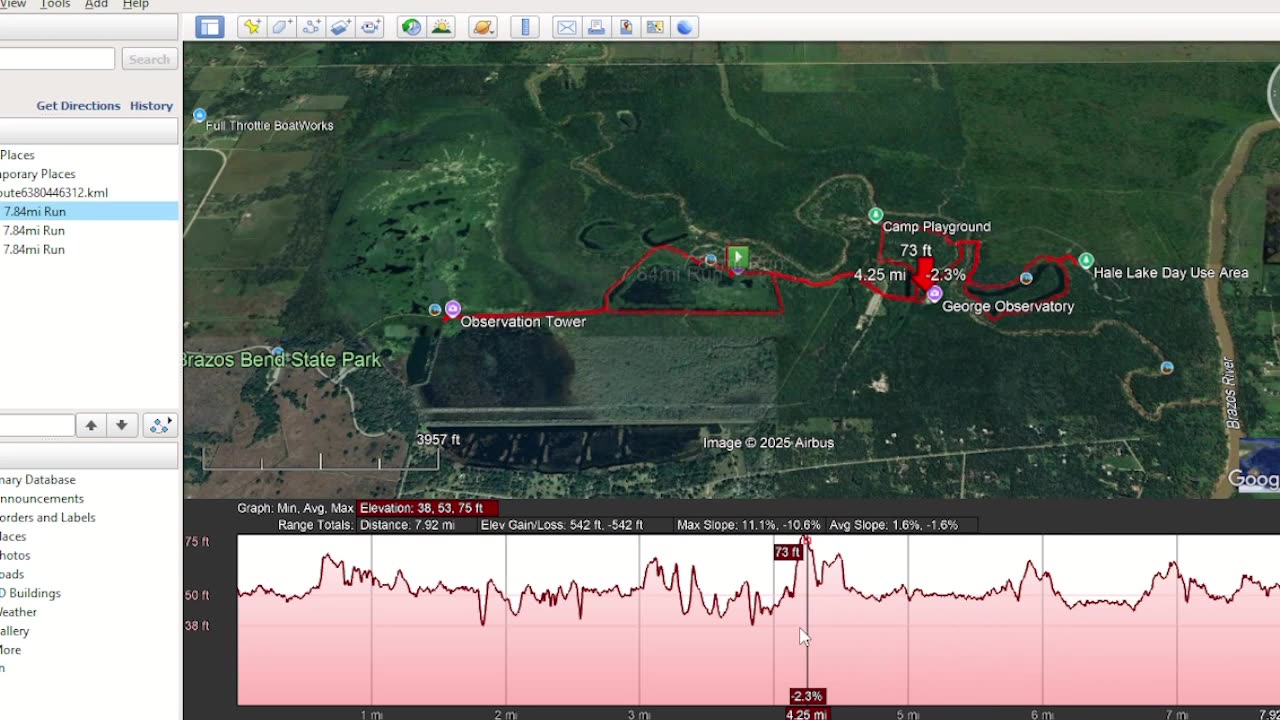The image size is (1280, 720).
Task: Click the blue Earth globe icon
Action: pos(685,27)
